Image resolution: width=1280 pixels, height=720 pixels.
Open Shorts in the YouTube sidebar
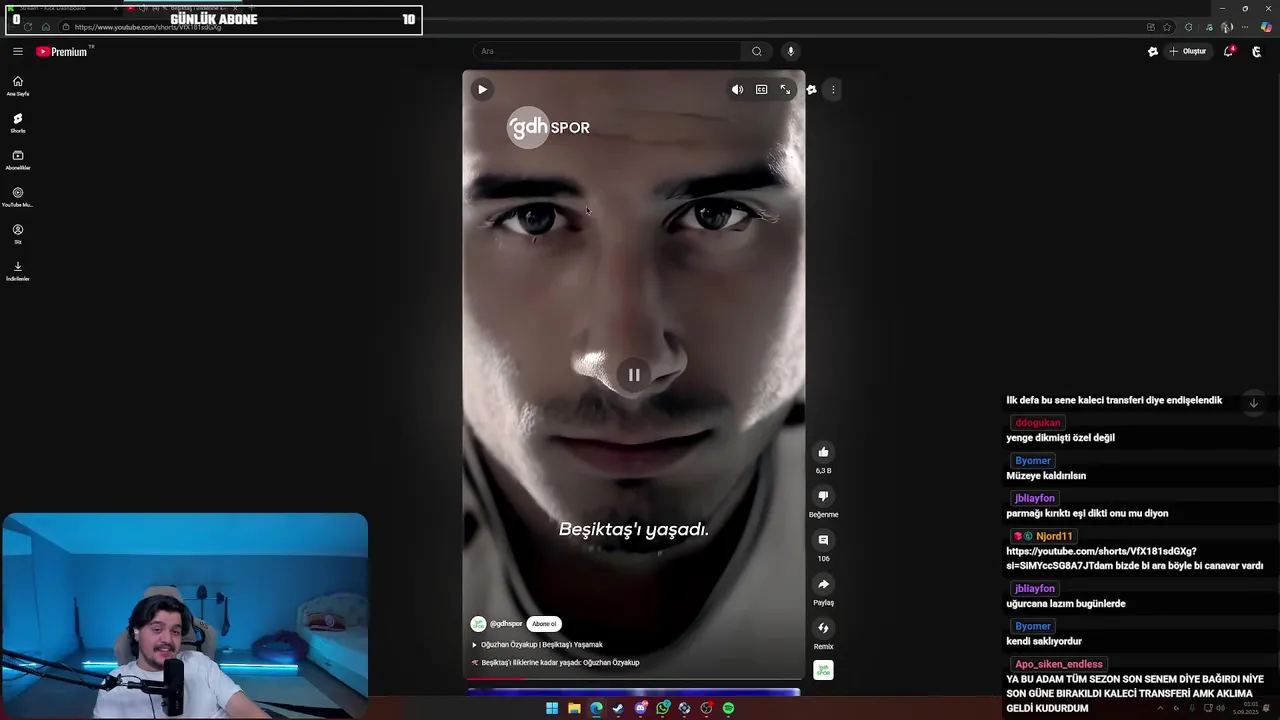(17, 123)
